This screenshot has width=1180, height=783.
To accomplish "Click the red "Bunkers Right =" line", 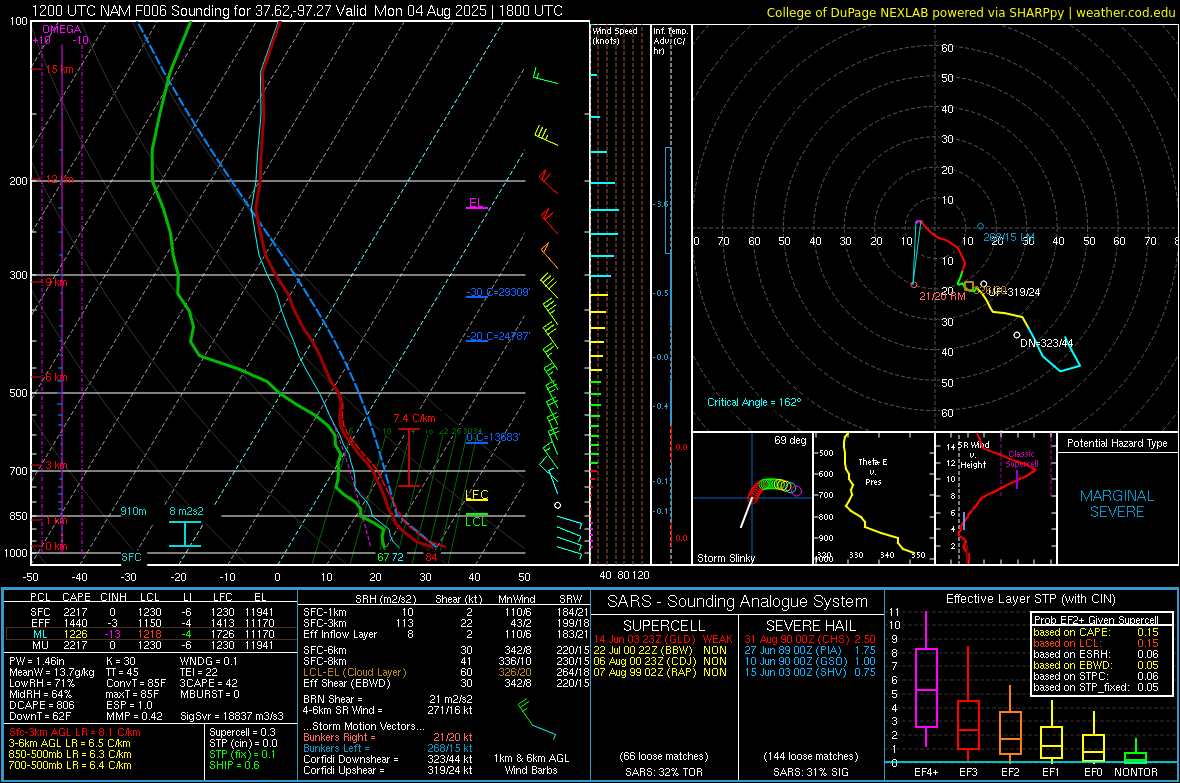I will tap(388, 737).
